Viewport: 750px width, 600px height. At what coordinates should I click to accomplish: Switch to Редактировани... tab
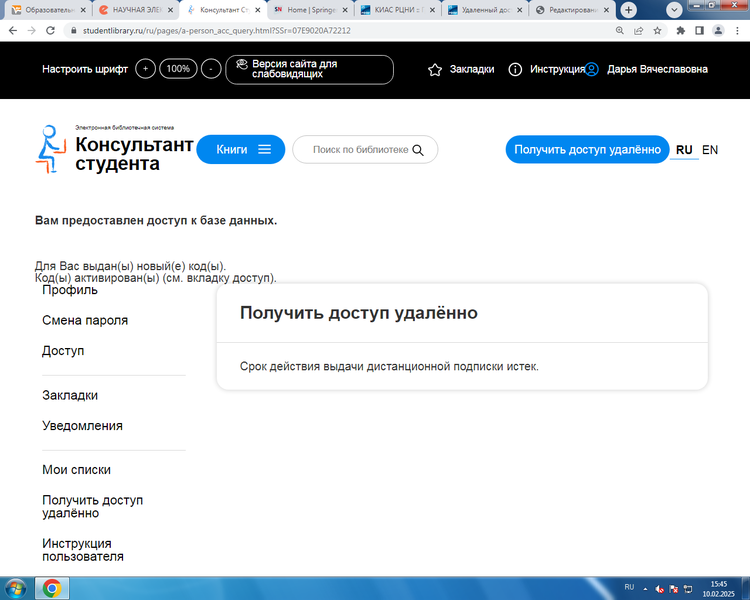tap(573, 10)
